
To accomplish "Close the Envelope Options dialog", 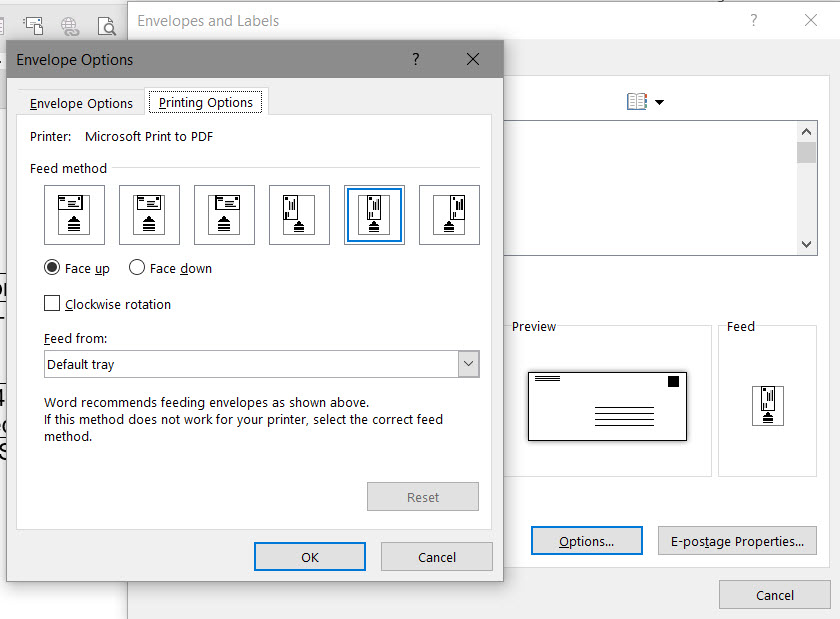I will [473, 59].
